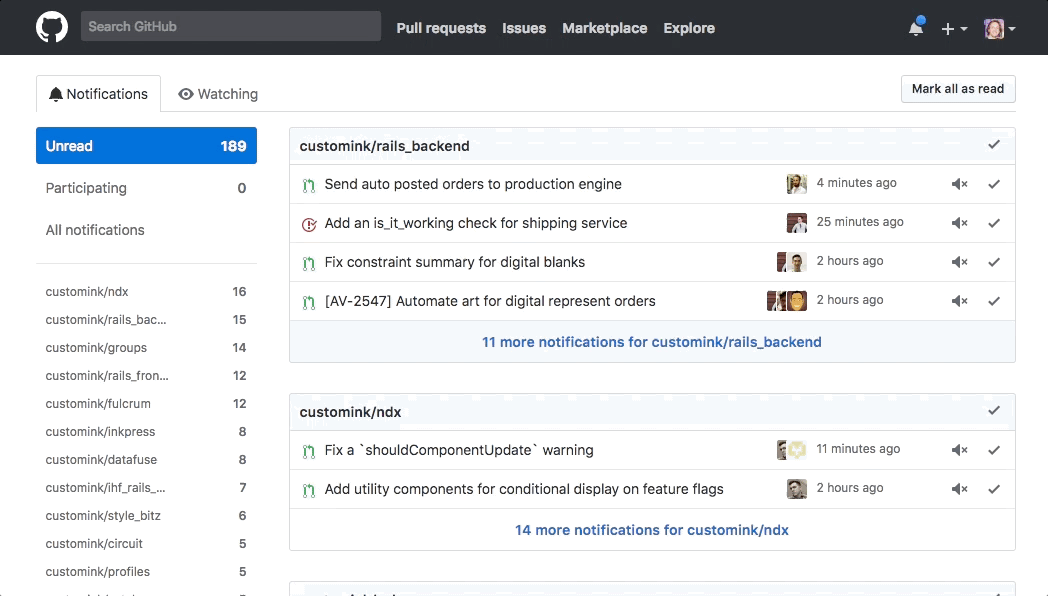
Task: Open 'Fix constraint summary for digital blanks' link
Action: (455, 262)
